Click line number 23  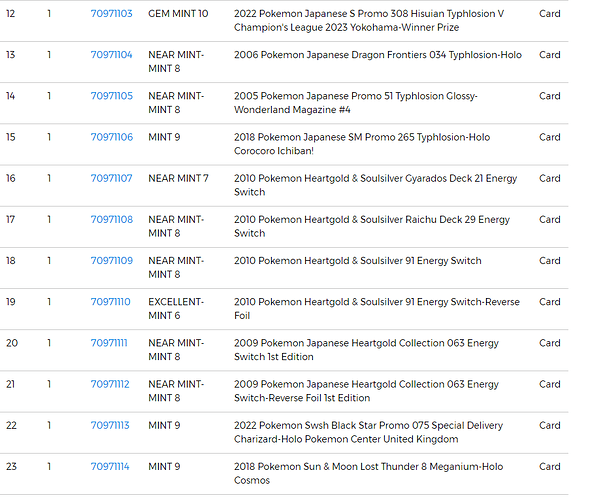[x=11, y=467]
